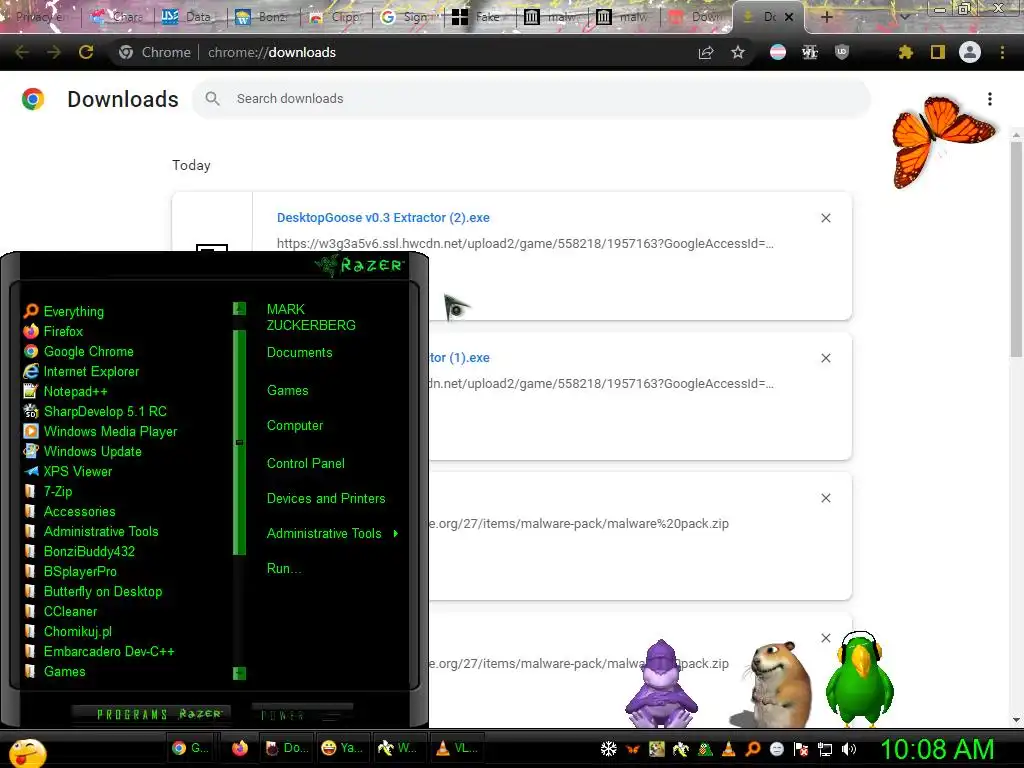Expand the 7-Zip folder
Screen dimensions: 1024x768
[x=48, y=491]
